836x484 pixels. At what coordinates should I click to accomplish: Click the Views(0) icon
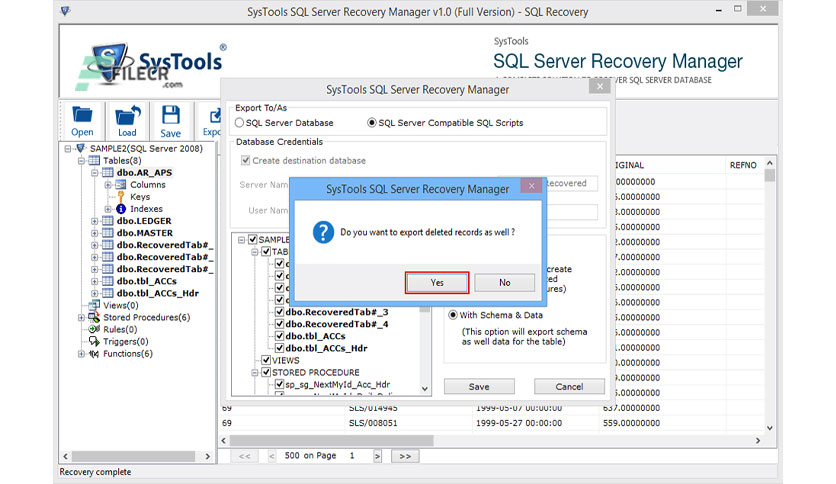[94, 305]
